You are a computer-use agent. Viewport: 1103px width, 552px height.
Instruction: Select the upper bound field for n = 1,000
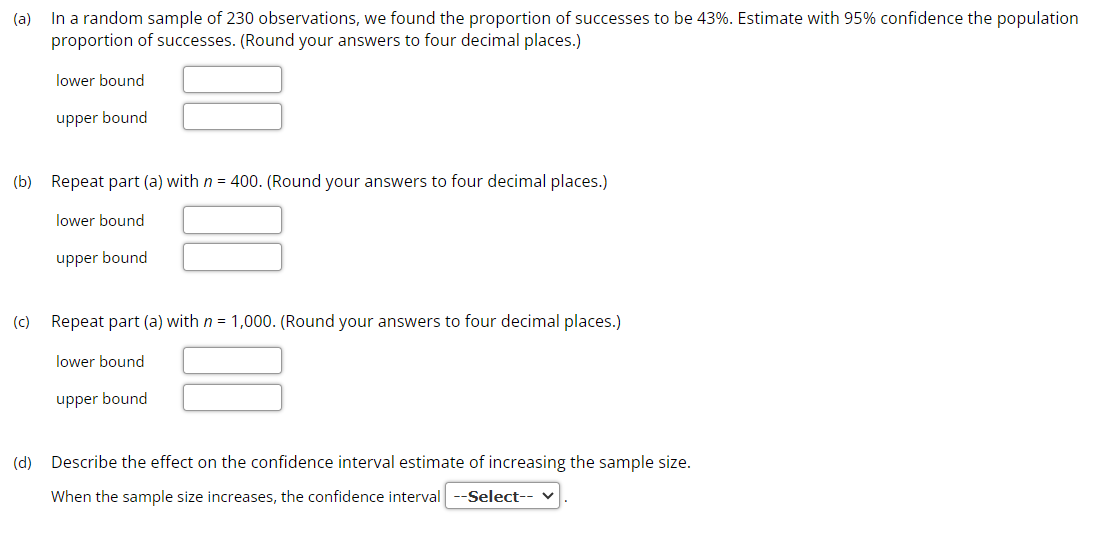point(232,397)
